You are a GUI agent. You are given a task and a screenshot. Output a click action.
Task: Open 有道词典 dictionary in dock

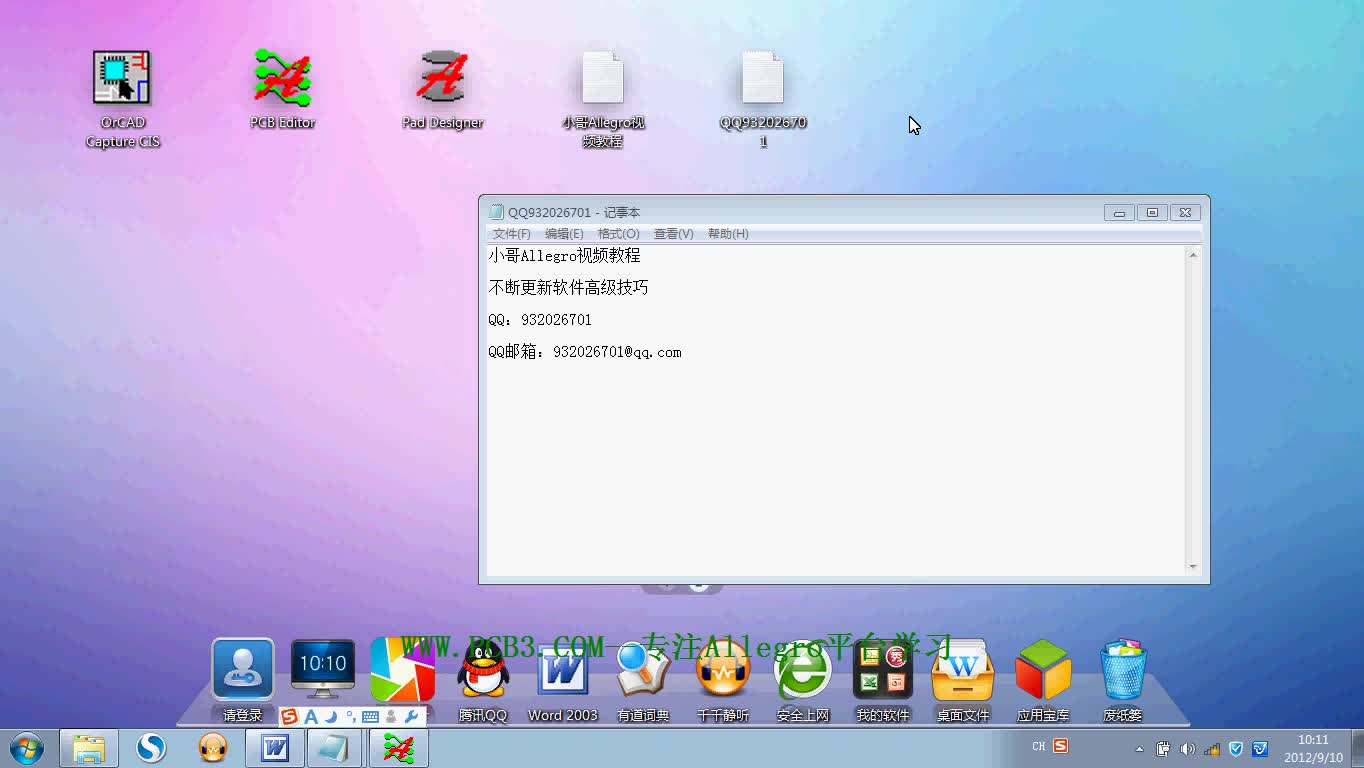coord(643,680)
